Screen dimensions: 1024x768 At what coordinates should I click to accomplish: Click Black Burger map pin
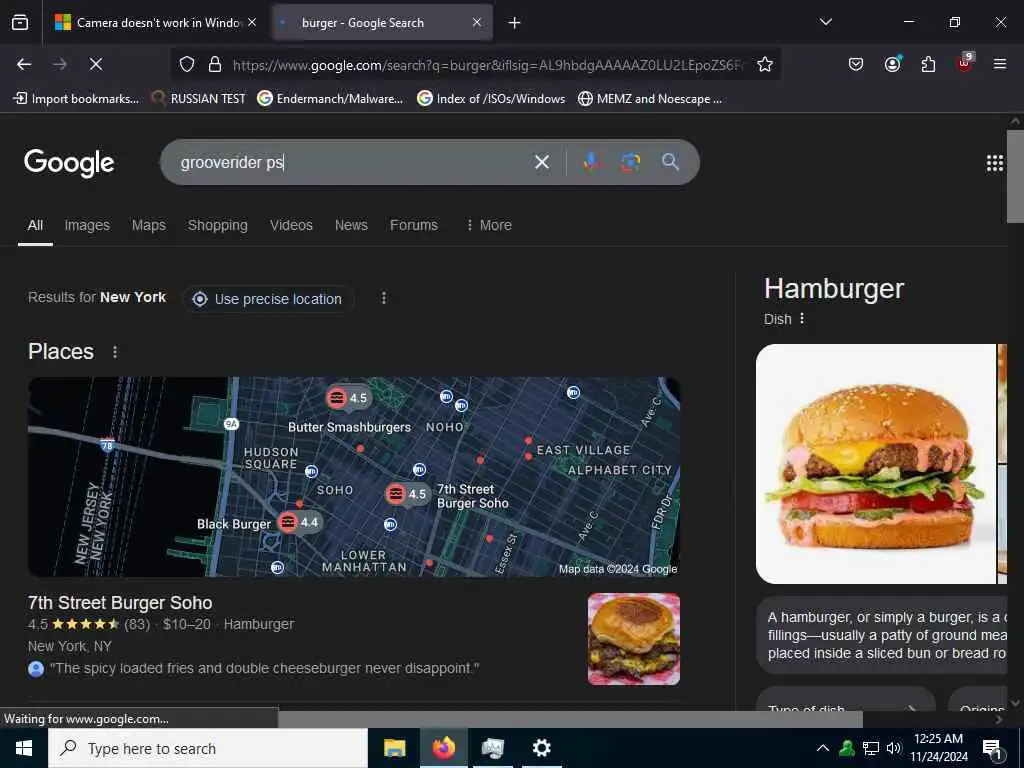(x=299, y=522)
